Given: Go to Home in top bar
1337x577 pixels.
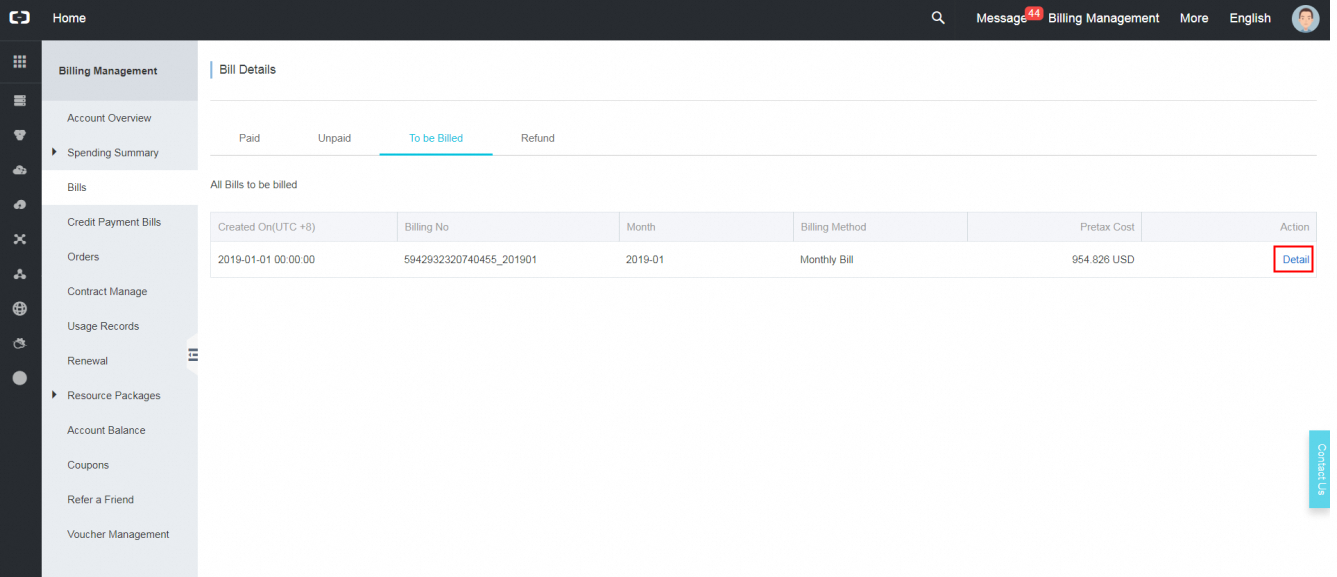Looking at the screenshot, I should tap(69, 18).
